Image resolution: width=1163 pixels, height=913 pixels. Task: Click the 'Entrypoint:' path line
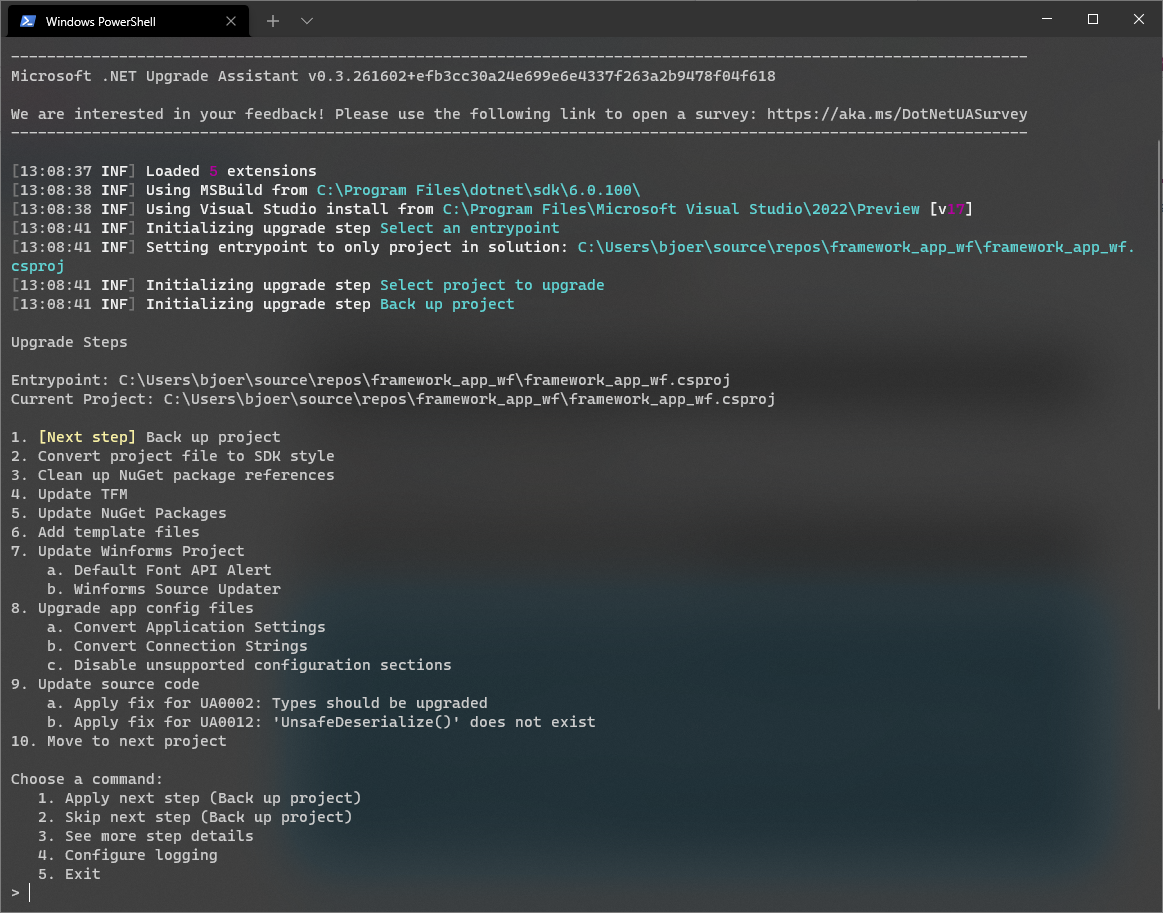(370, 380)
